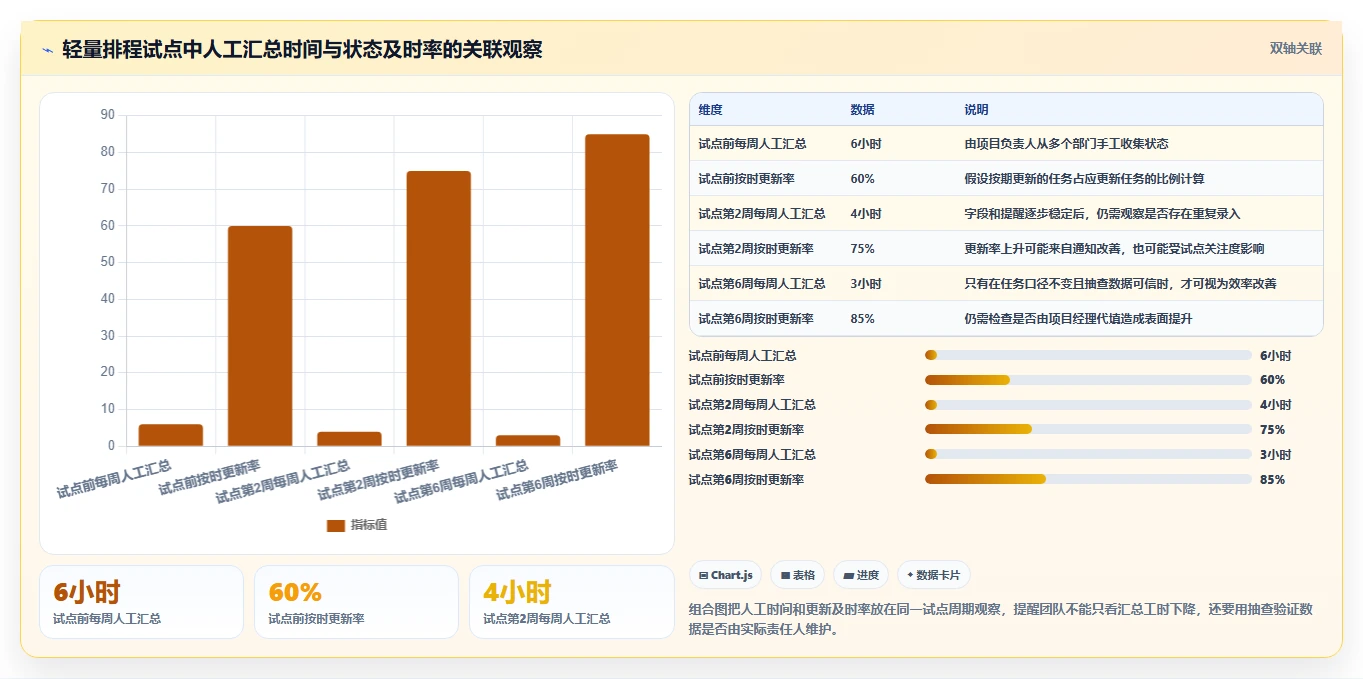Click description starting 字段和提醒逐步稳定后
This screenshot has height=679, width=1363.
(x=1102, y=214)
